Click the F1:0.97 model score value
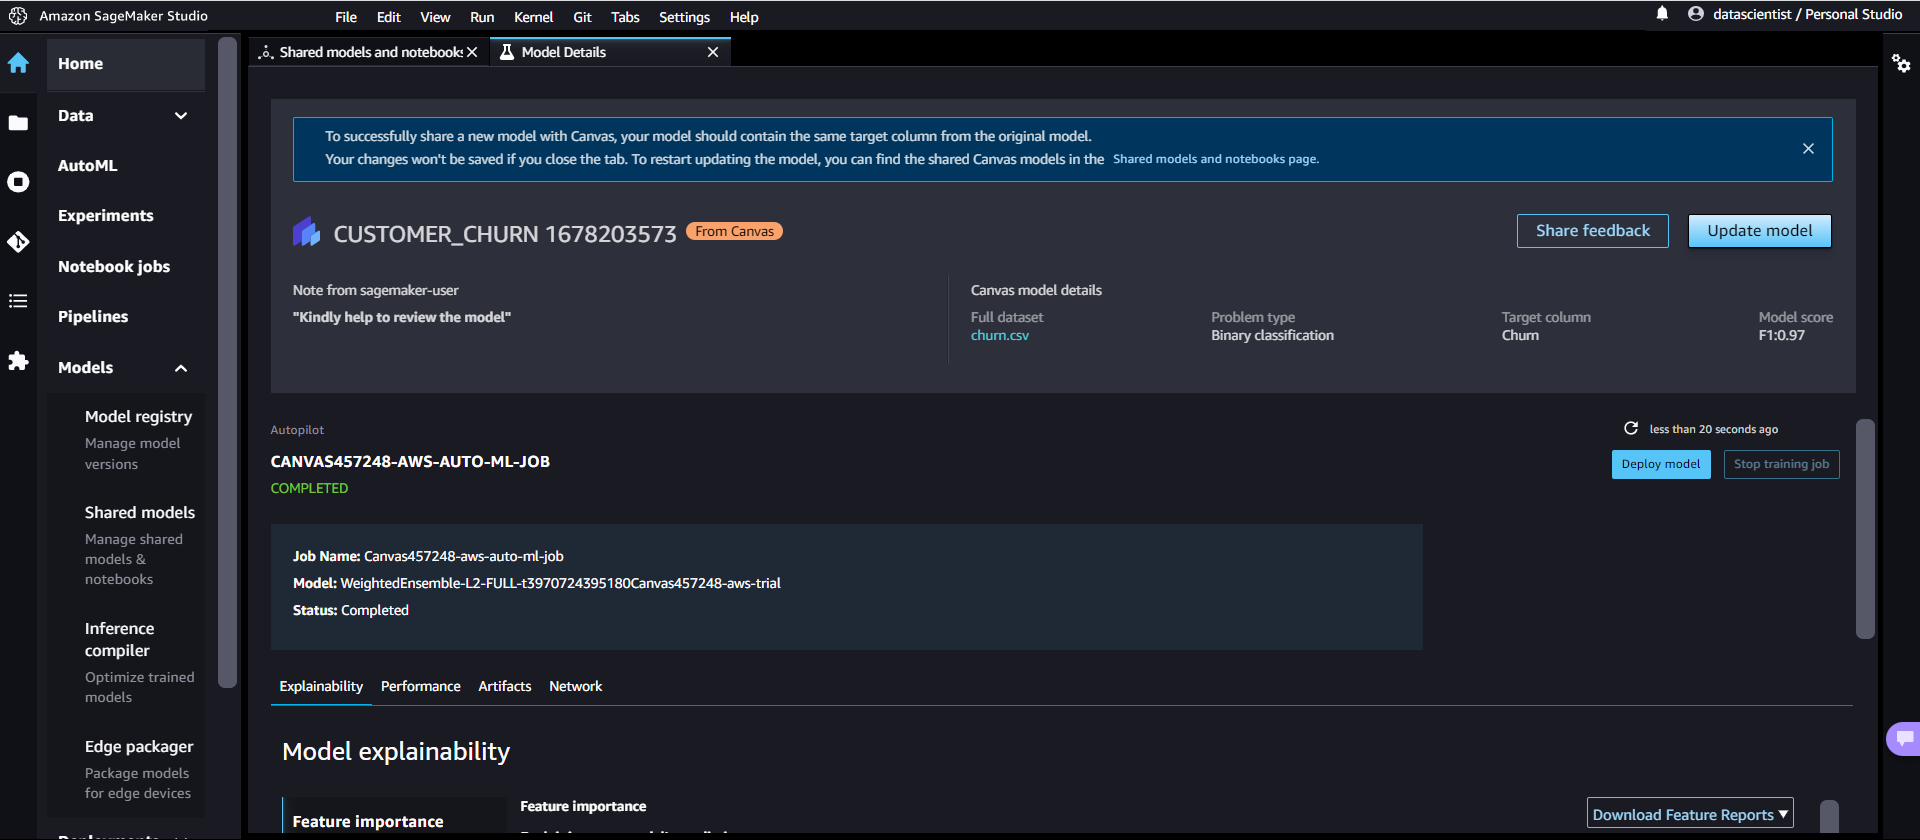The image size is (1920, 840). pyautogui.click(x=1782, y=336)
